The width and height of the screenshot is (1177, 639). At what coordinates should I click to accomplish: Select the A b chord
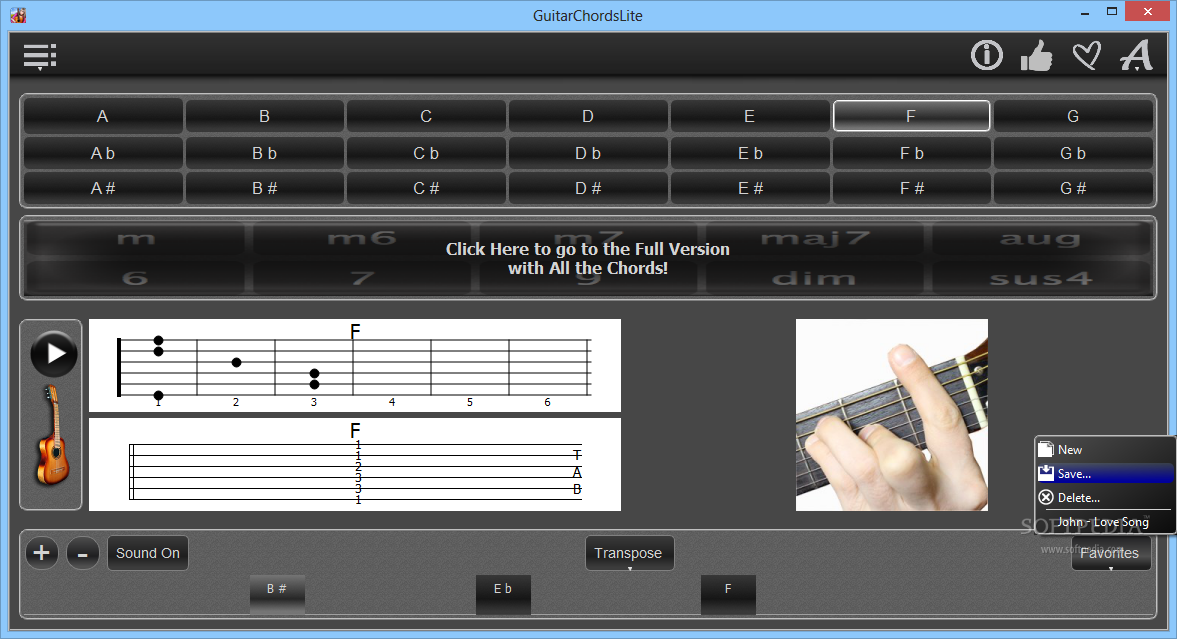point(103,153)
